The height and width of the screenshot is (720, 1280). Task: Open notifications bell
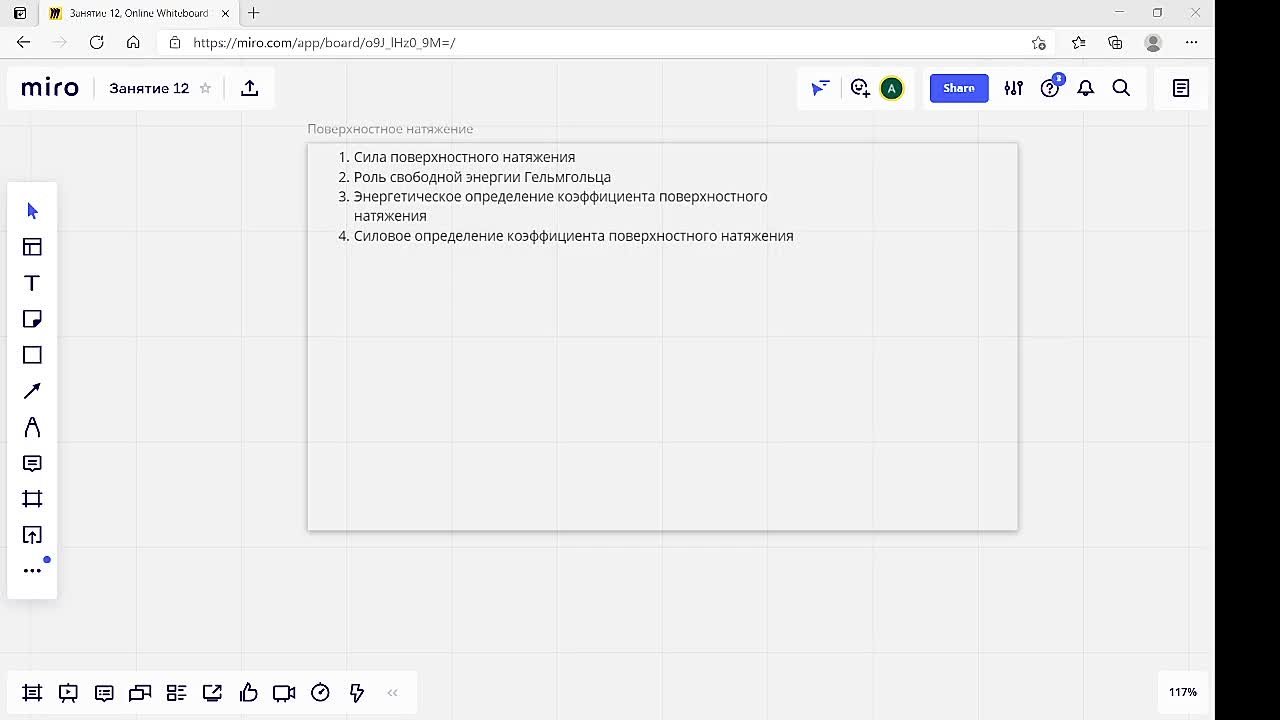[1086, 88]
